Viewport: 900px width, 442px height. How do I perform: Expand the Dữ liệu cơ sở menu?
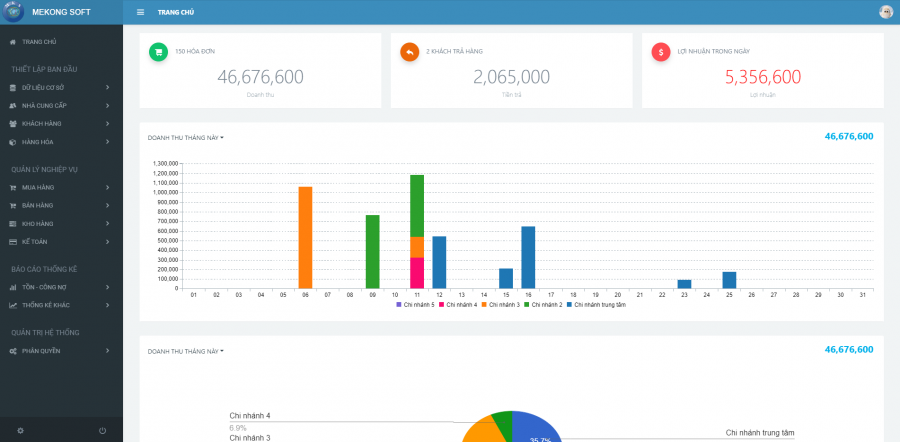pos(60,87)
